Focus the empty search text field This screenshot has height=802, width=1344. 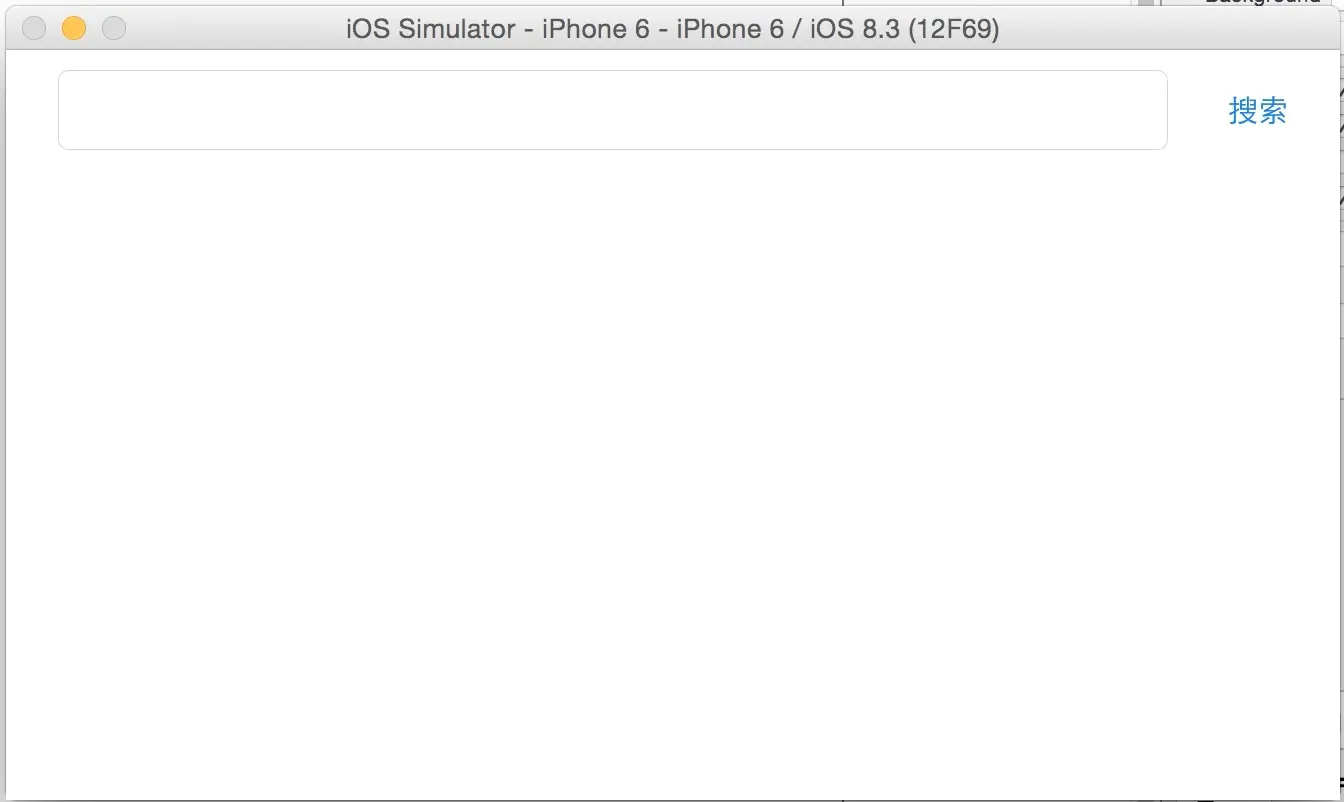click(612, 110)
